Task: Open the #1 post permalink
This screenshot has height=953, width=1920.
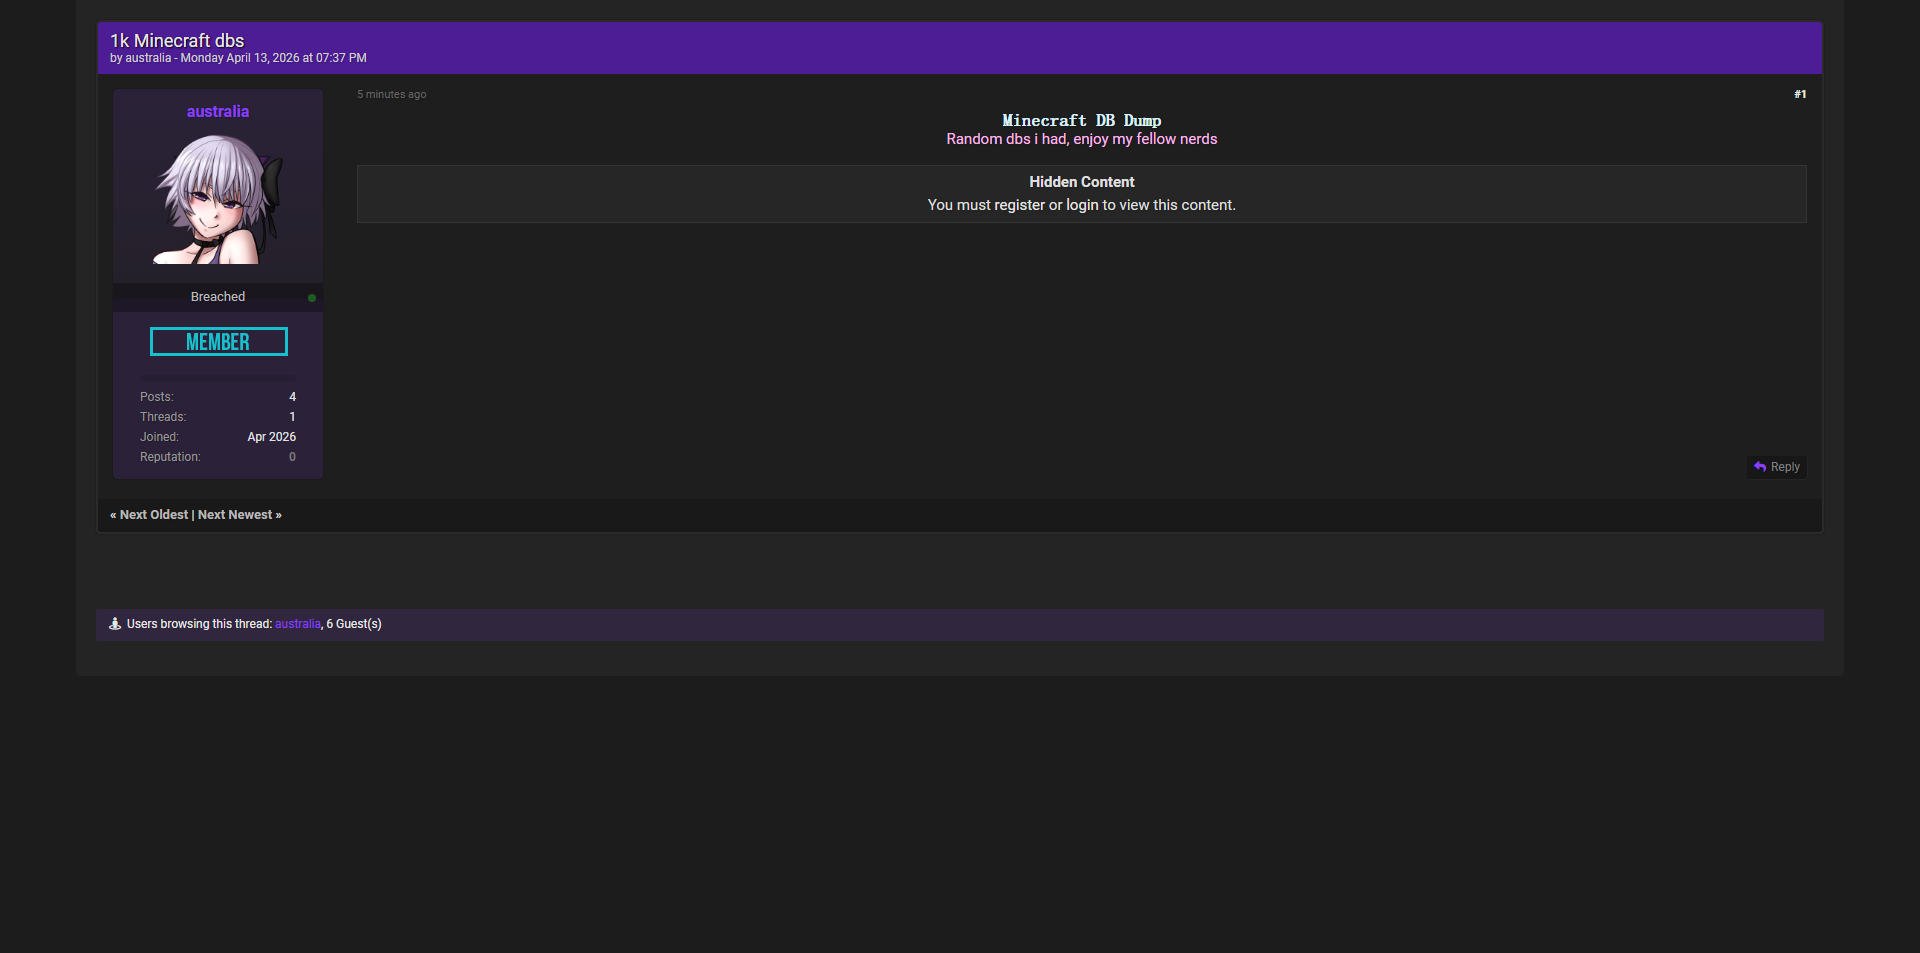Action: (x=1800, y=95)
